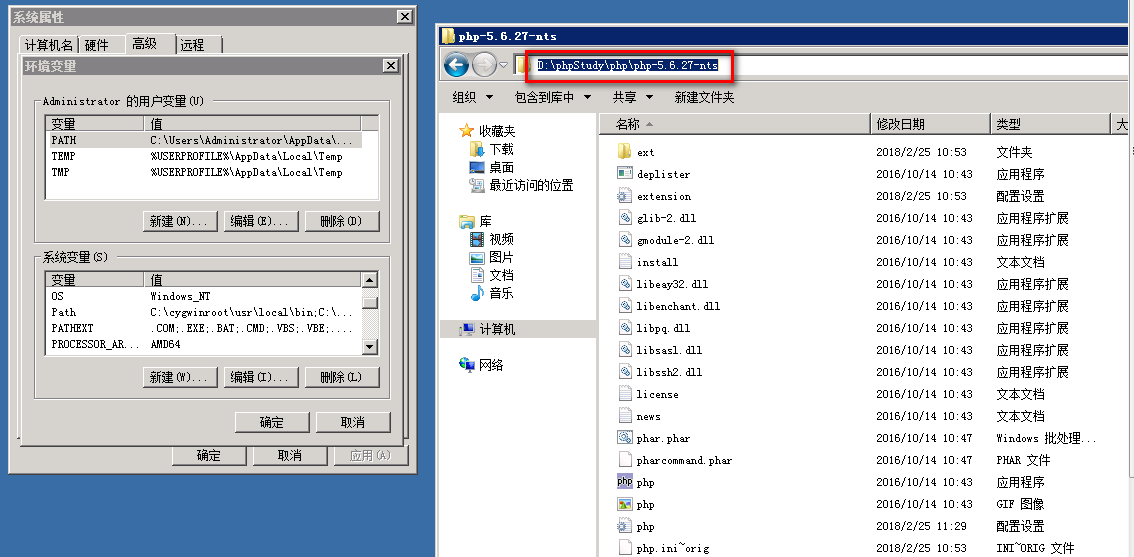
Task: Open the 组织 menu
Action: (473, 97)
